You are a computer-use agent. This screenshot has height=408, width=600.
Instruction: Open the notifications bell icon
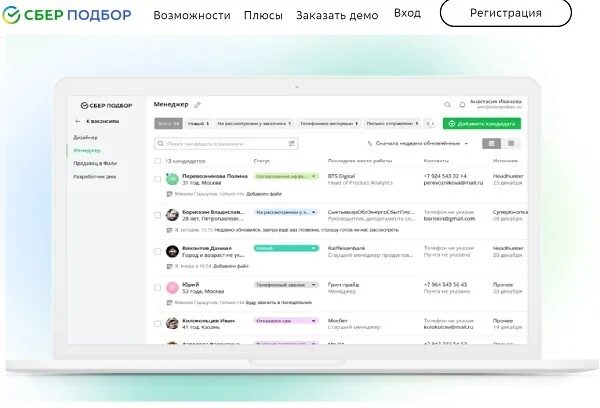tap(462, 104)
